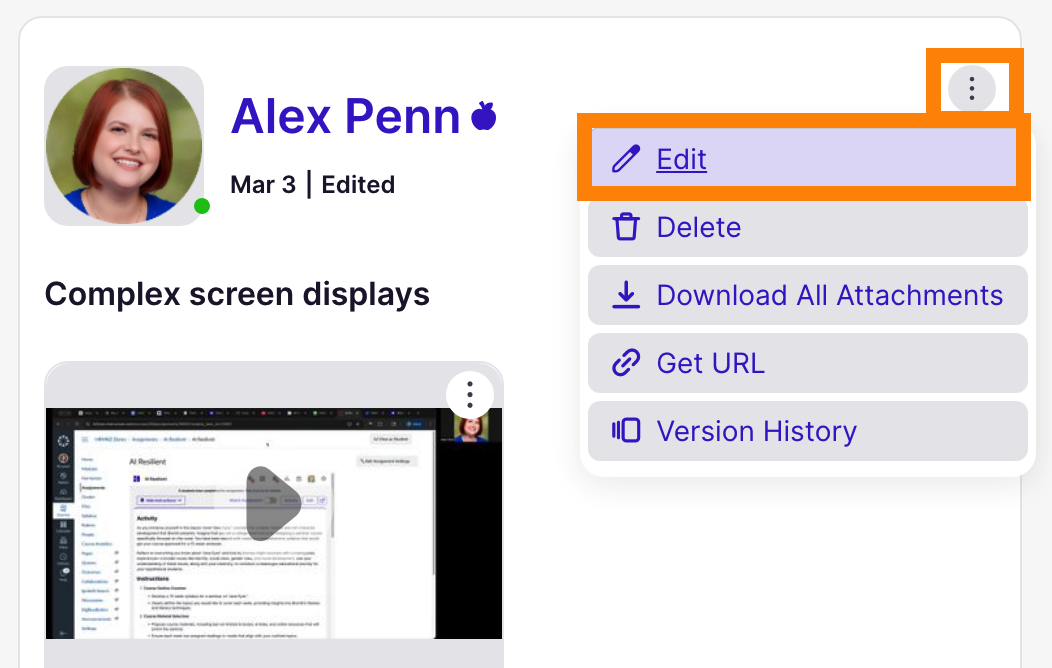Choose Edit from the context menu
This screenshot has width=1052, height=668.
pyautogui.click(x=681, y=158)
